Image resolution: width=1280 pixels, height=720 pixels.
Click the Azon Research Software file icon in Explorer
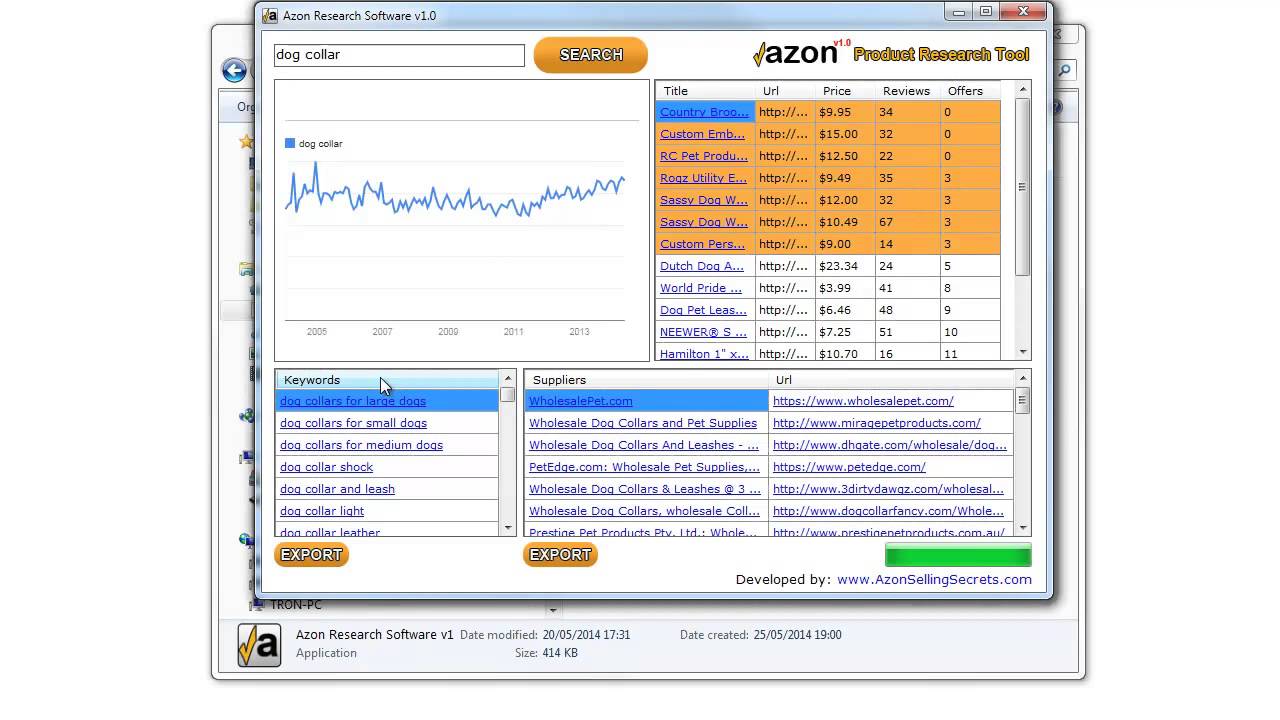coord(259,645)
